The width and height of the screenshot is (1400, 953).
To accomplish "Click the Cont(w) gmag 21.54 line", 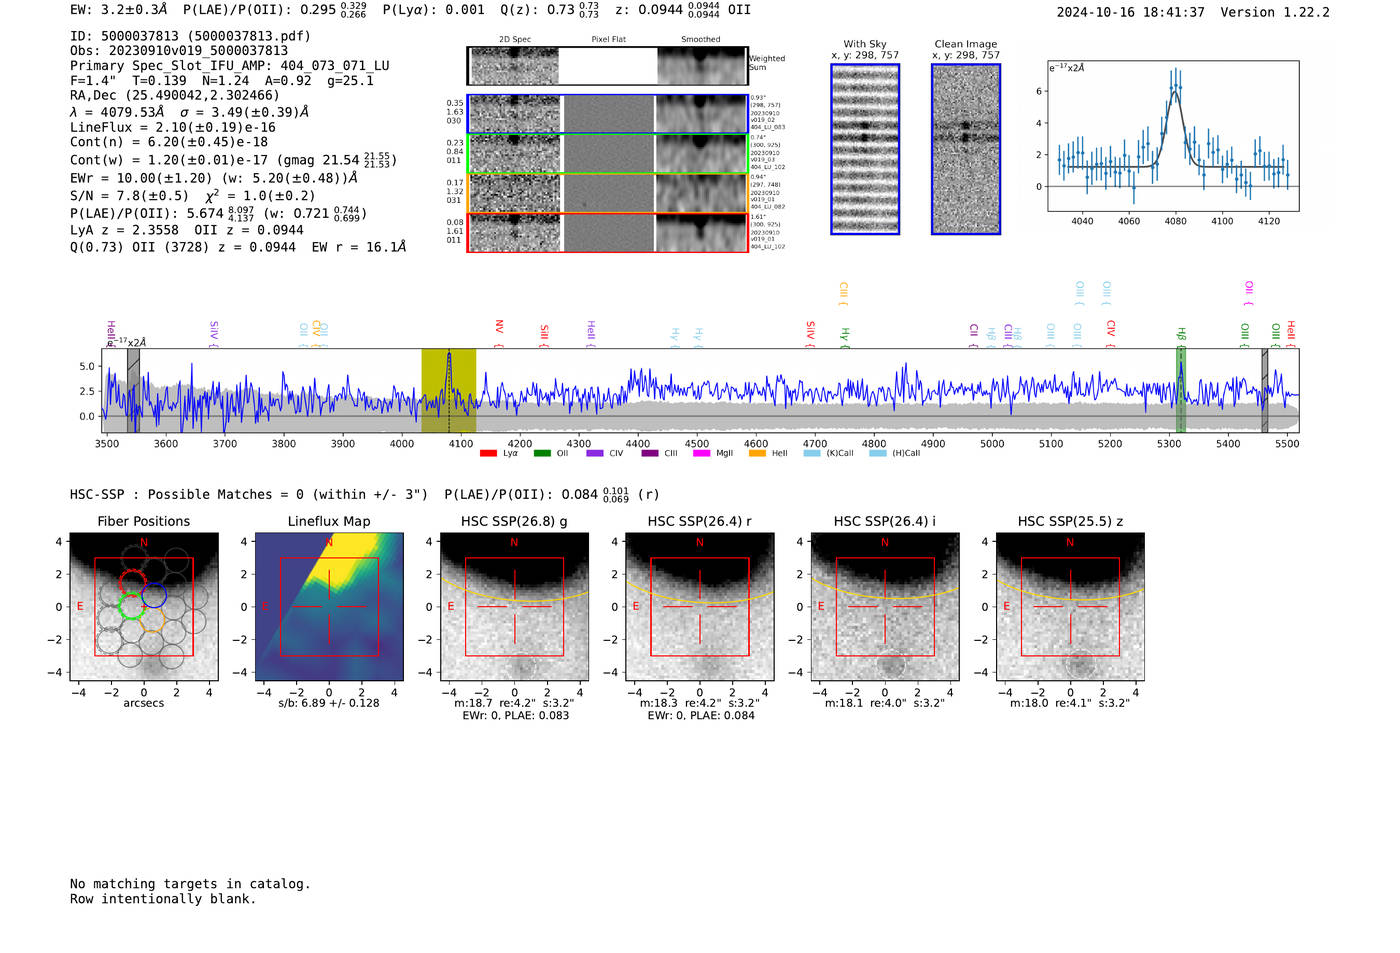I will (233, 160).
